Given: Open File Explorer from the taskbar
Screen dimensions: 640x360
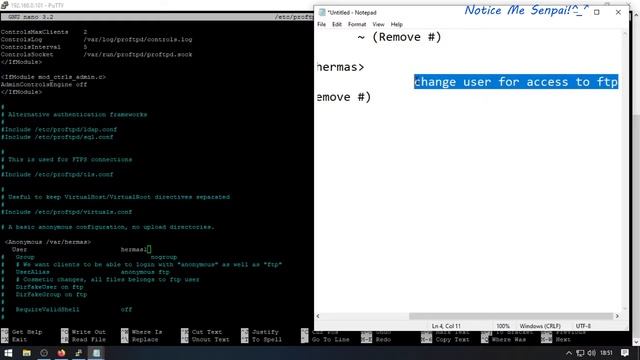Looking at the screenshot, I should (27, 353).
